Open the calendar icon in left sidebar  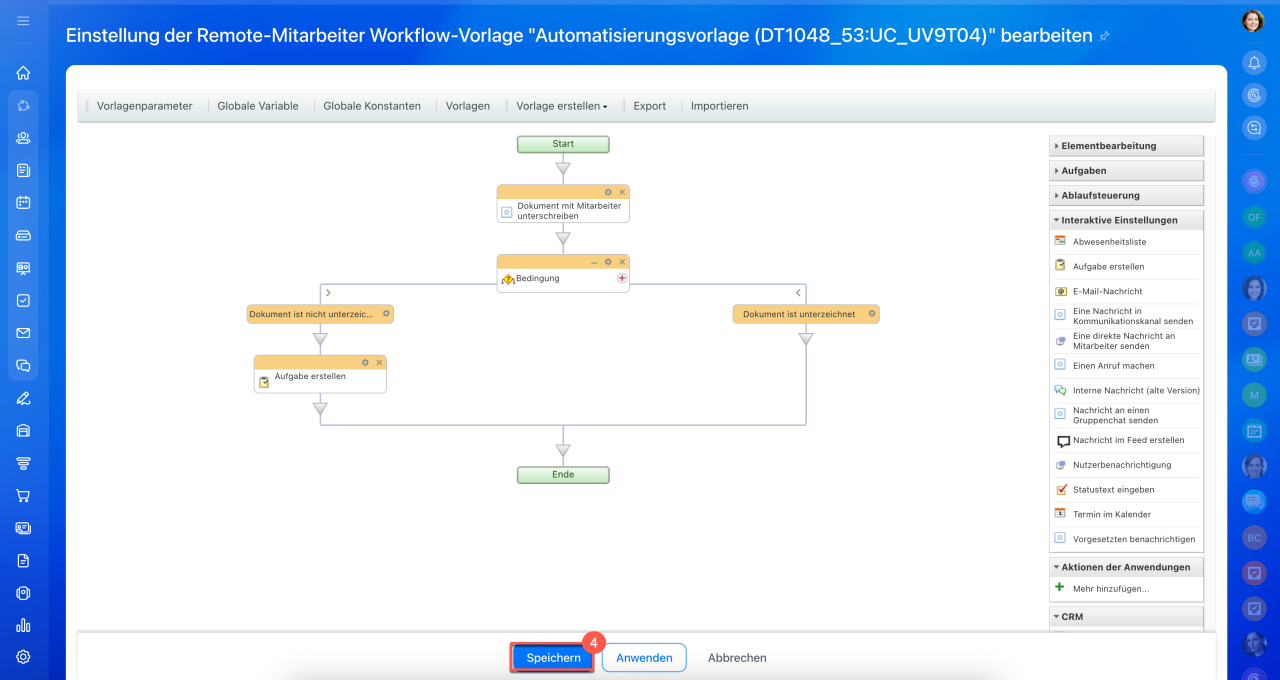tap(23, 202)
